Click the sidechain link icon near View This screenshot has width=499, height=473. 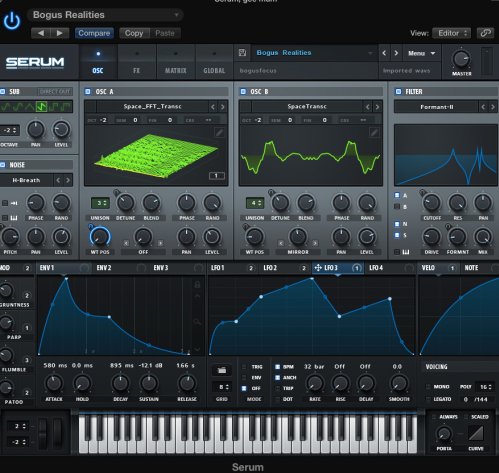point(485,33)
